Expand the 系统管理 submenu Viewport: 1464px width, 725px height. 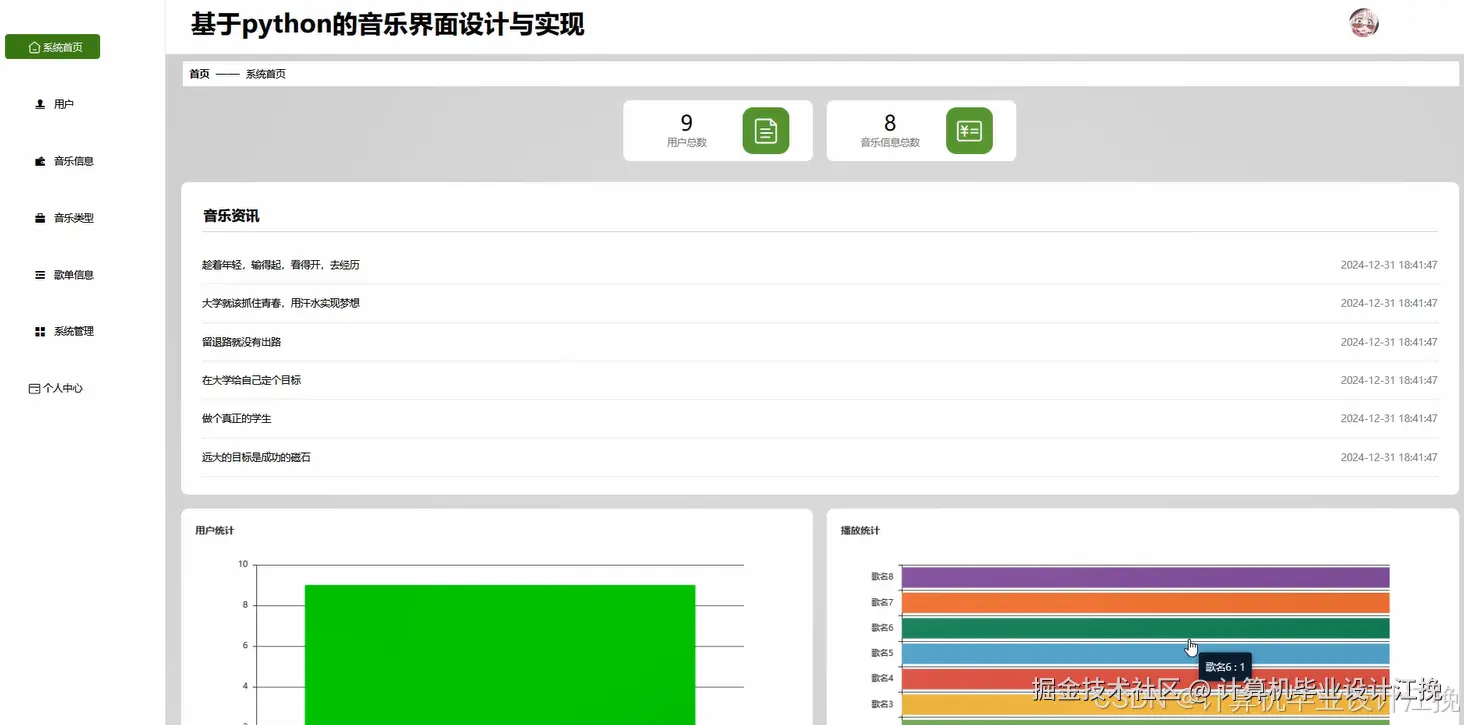(75, 331)
